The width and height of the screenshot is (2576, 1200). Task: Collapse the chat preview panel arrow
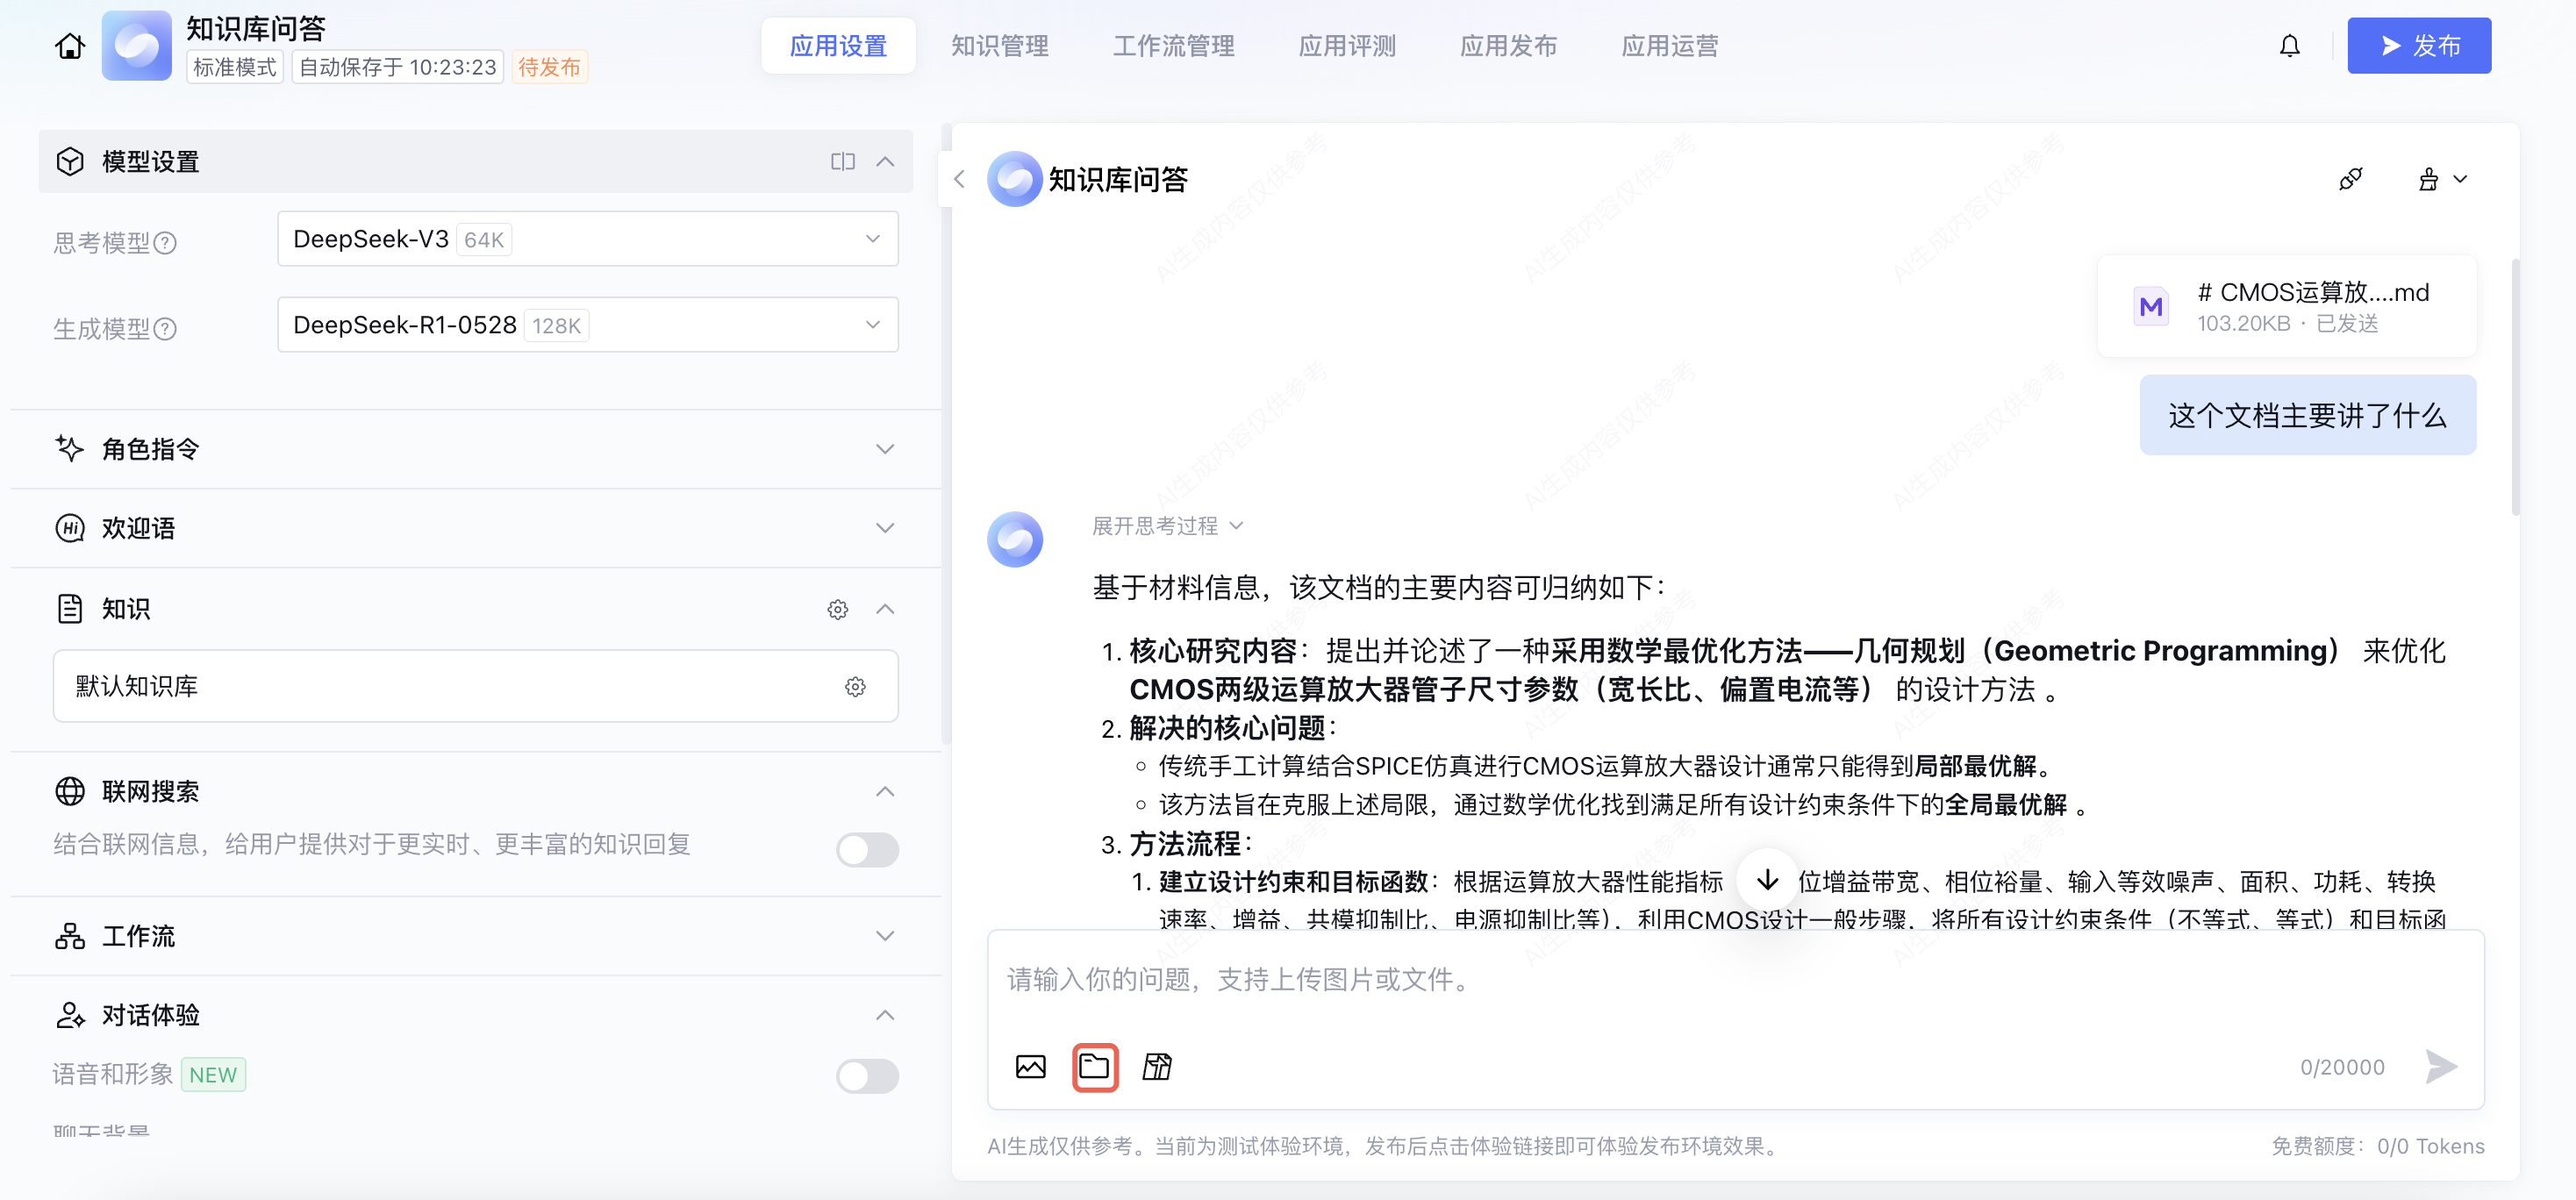click(958, 179)
